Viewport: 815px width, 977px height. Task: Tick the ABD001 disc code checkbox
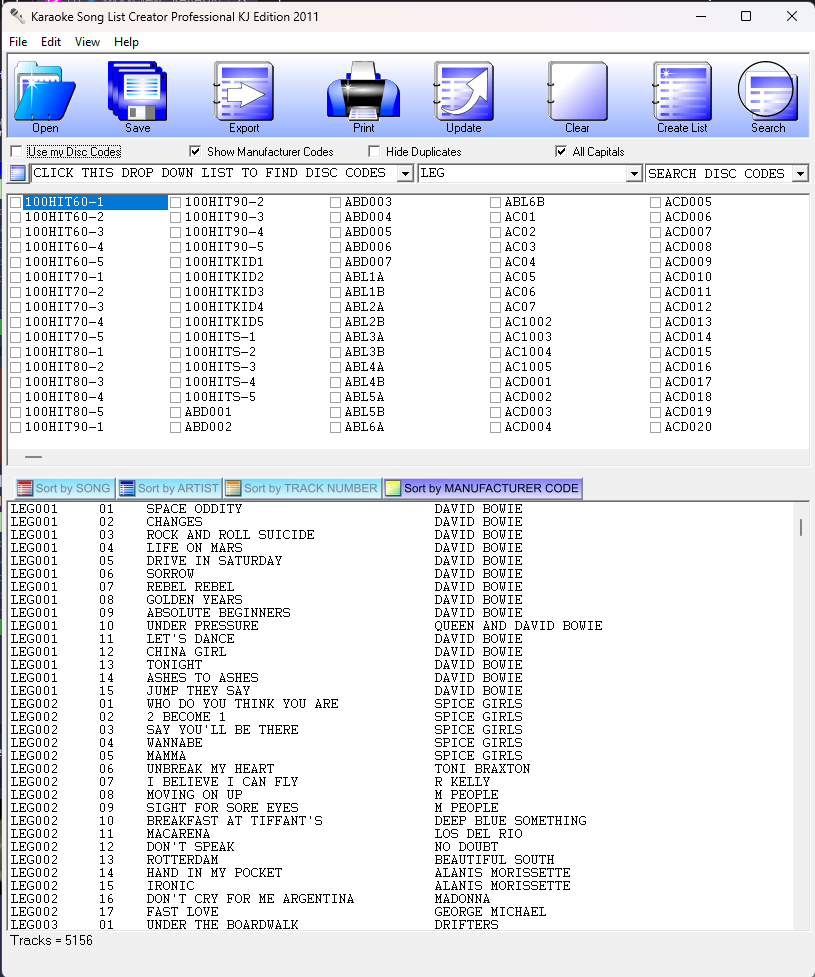176,412
